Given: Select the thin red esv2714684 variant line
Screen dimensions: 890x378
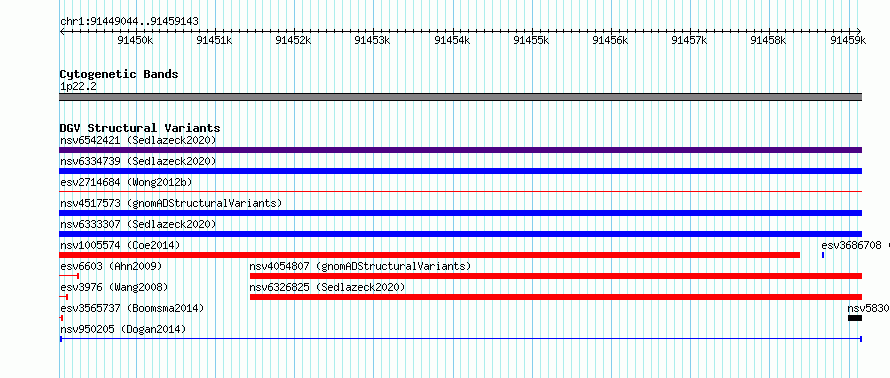Looking at the screenshot, I should [x=461, y=192].
